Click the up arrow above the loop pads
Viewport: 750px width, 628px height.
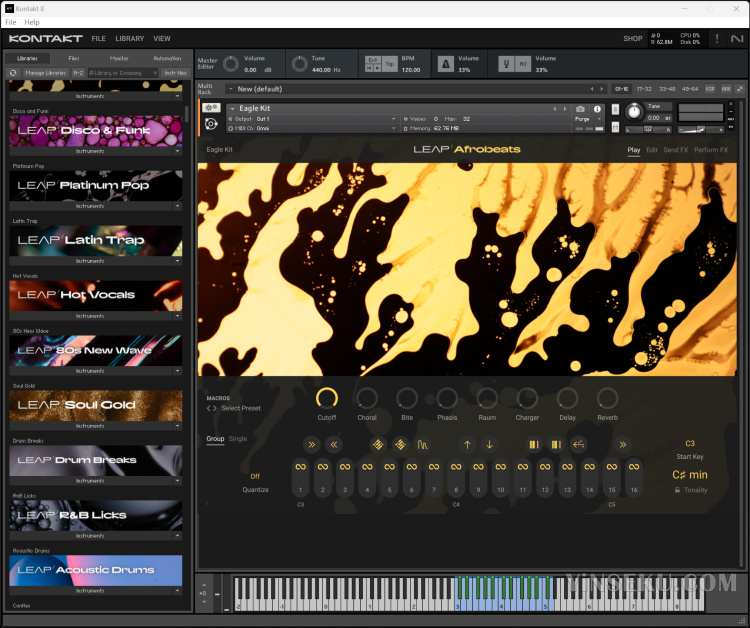click(x=467, y=444)
